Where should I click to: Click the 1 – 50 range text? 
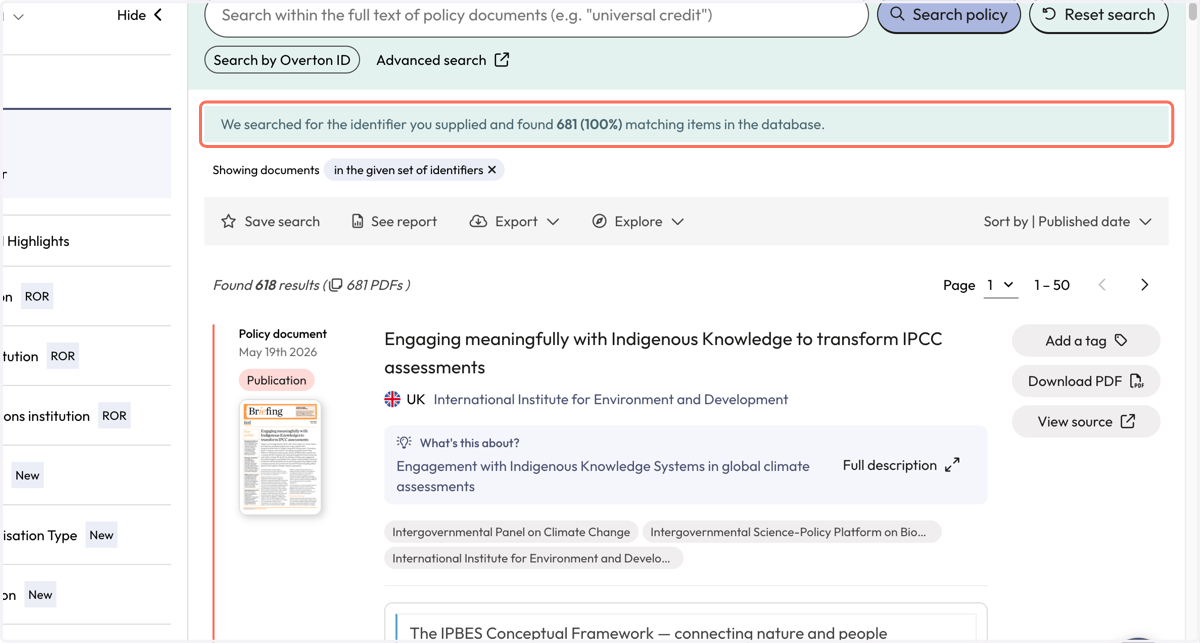pos(1052,285)
